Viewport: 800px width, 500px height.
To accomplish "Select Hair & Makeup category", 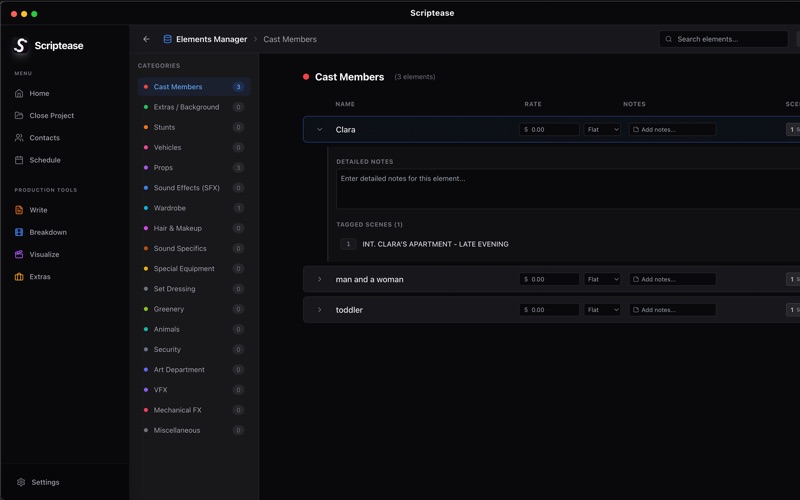I will [x=193, y=228].
